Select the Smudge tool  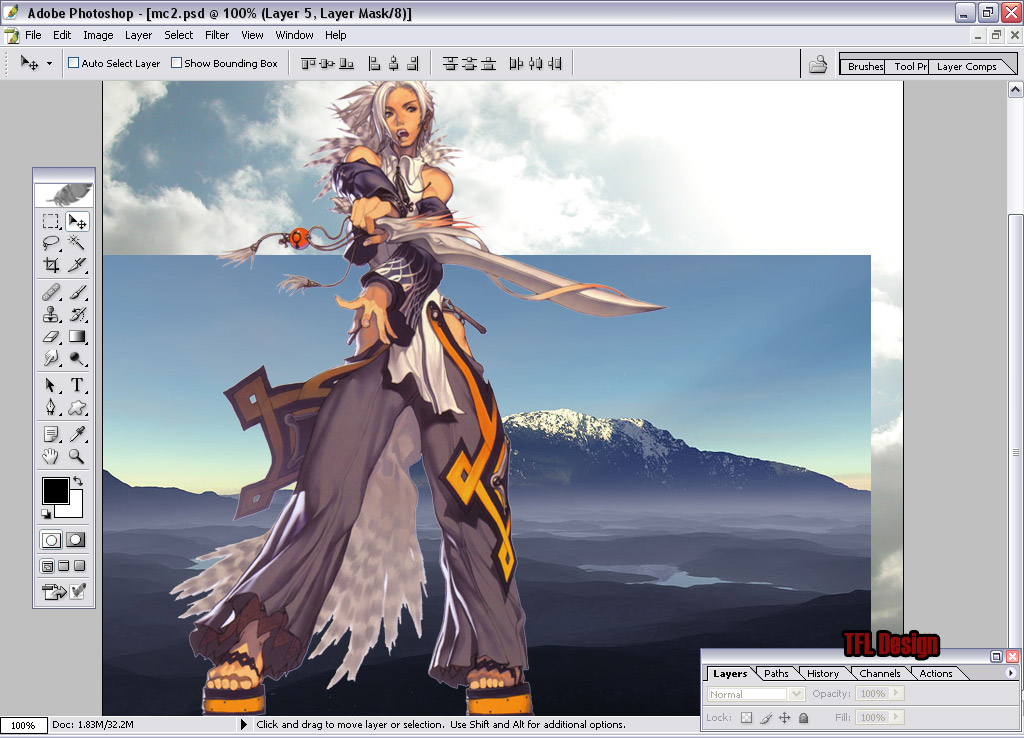pos(51,358)
